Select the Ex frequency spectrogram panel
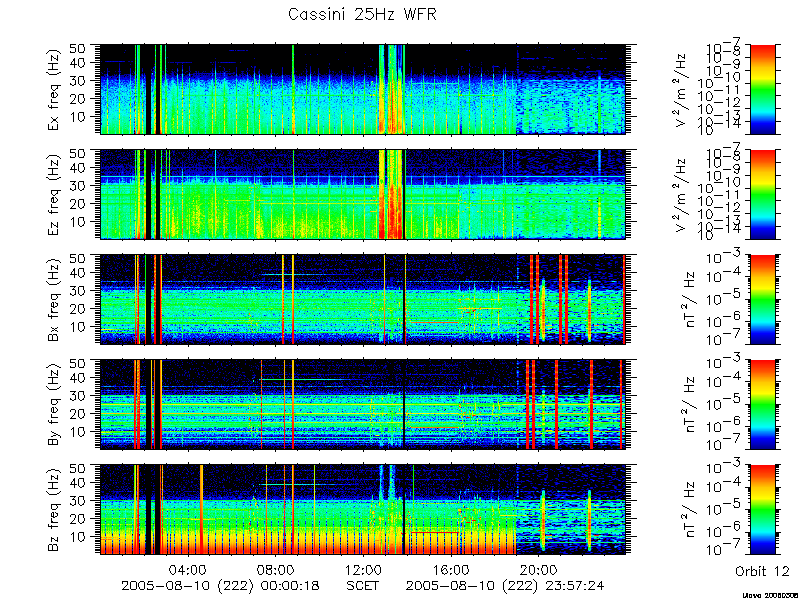The width and height of the screenshot is (800, 600). coord(363,89)
